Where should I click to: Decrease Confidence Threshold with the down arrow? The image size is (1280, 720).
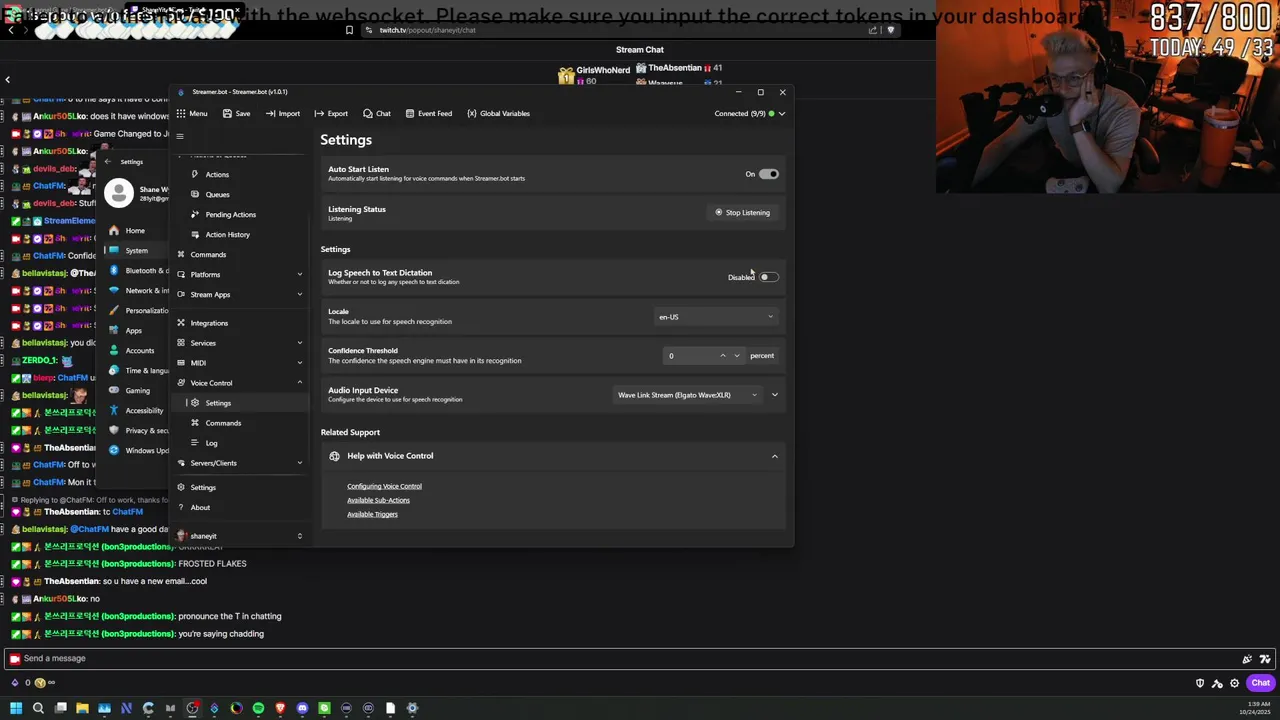737,356
